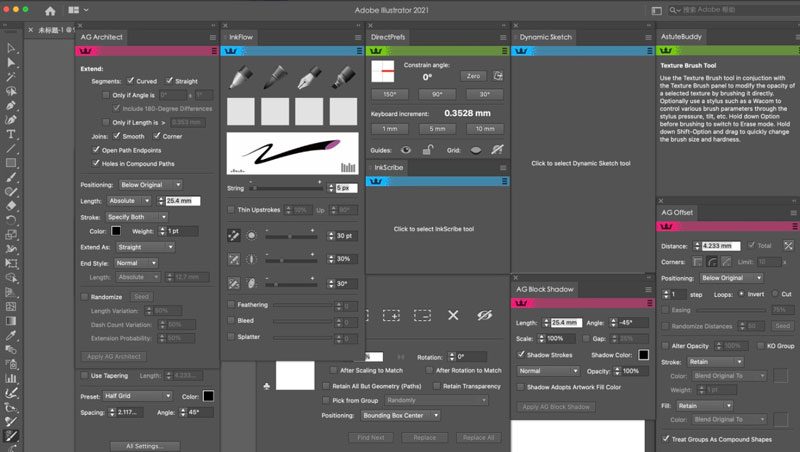Click the club symbol icon beside white thumbnail
The image size is (800, 452).
click(x=266, y=386)
